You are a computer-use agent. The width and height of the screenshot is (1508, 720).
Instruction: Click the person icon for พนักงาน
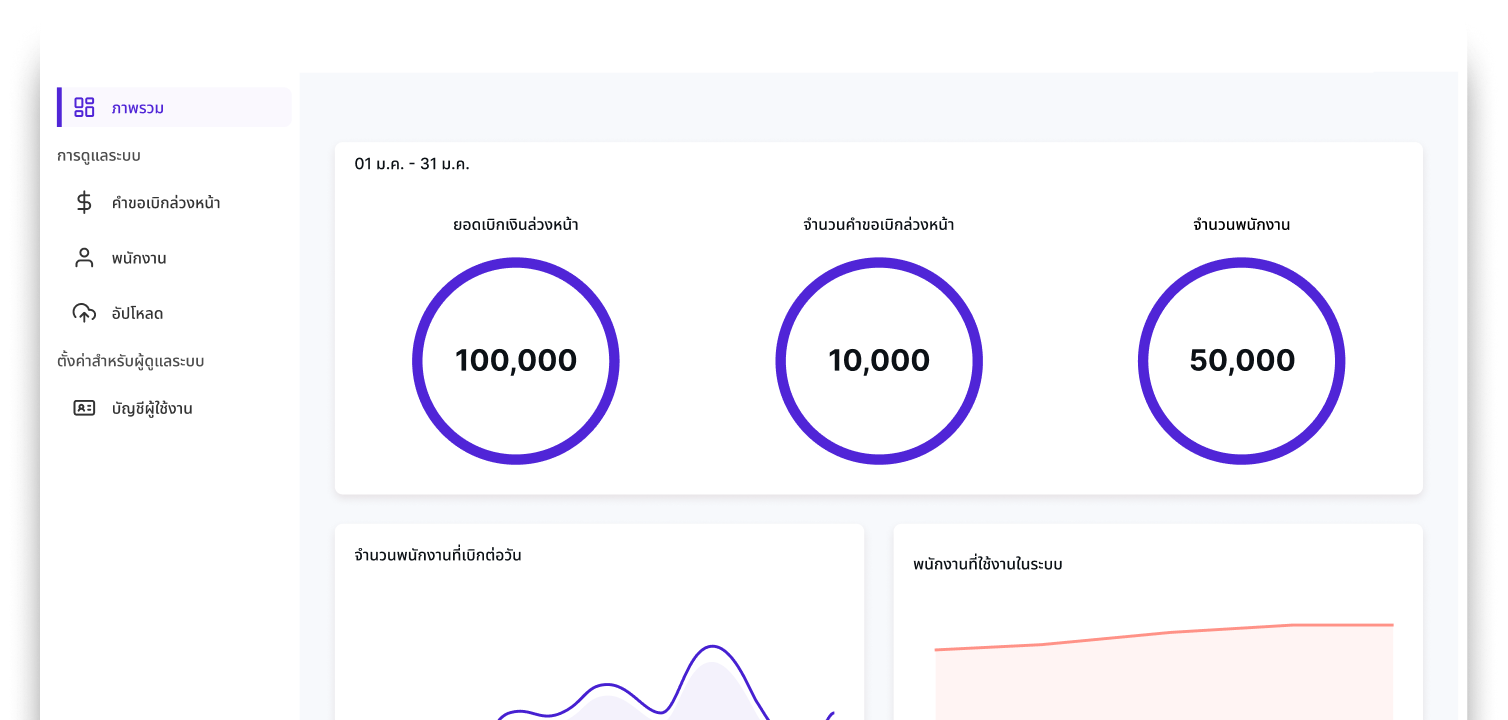pos(84,258)
